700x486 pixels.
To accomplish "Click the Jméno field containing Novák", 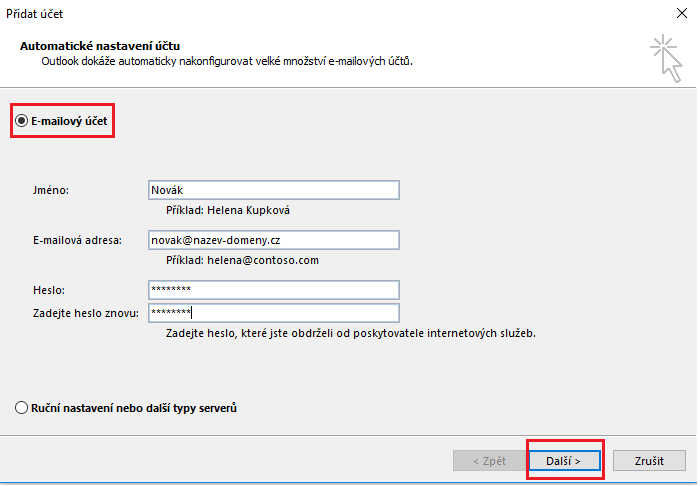I will click(x=272, y=191).
